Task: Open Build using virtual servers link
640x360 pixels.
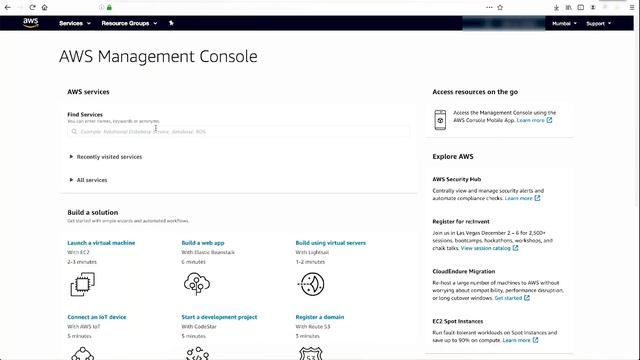Action: pyautogui.click(x=331, y=243)
